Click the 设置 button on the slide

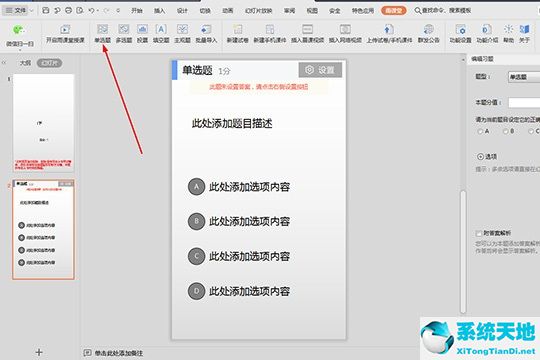point(320,70)
